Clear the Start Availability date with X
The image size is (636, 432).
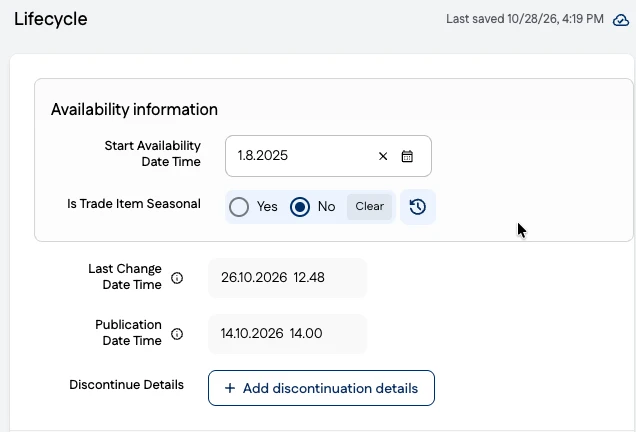coord(382,156)
